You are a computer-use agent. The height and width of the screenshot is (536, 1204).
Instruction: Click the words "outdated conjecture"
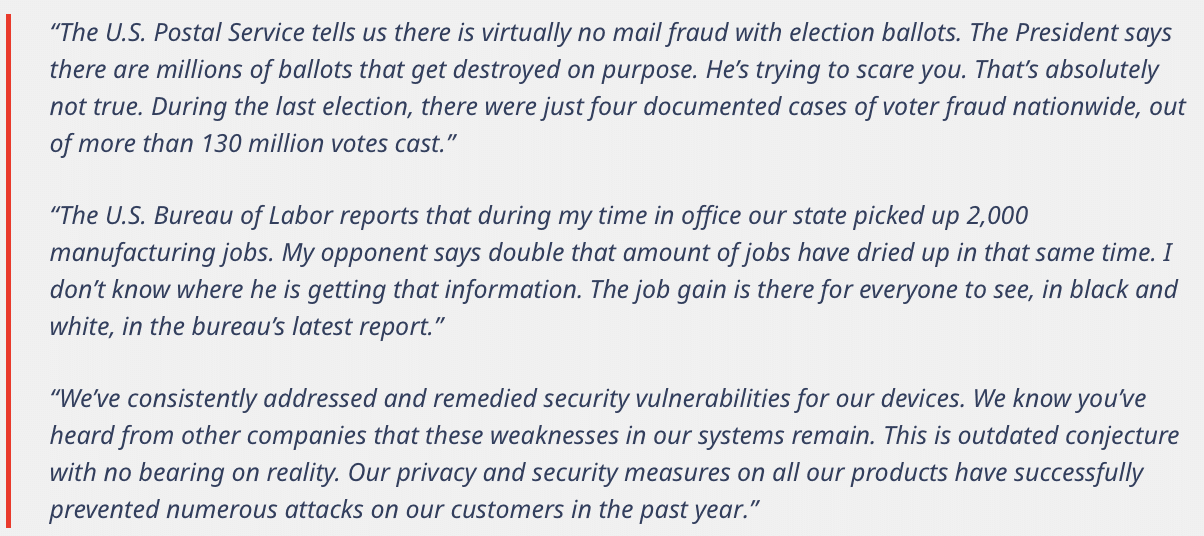point(1087,437)
